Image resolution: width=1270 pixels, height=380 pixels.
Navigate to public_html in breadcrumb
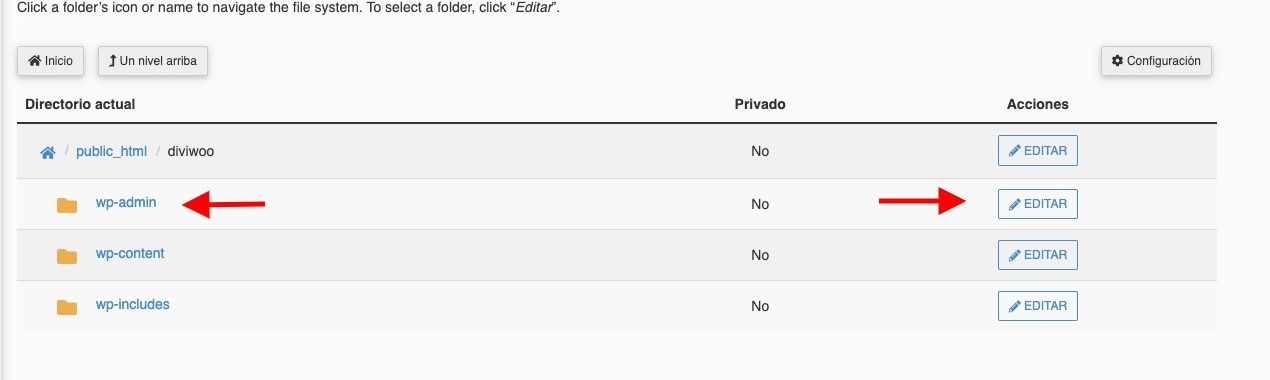click(111, 152)
